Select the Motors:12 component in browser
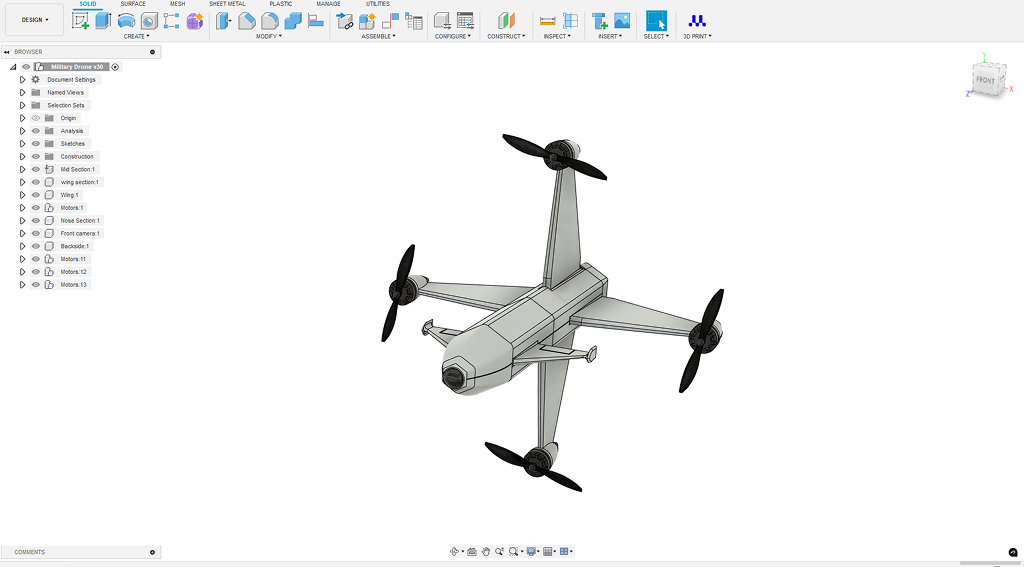 point(73,272)
